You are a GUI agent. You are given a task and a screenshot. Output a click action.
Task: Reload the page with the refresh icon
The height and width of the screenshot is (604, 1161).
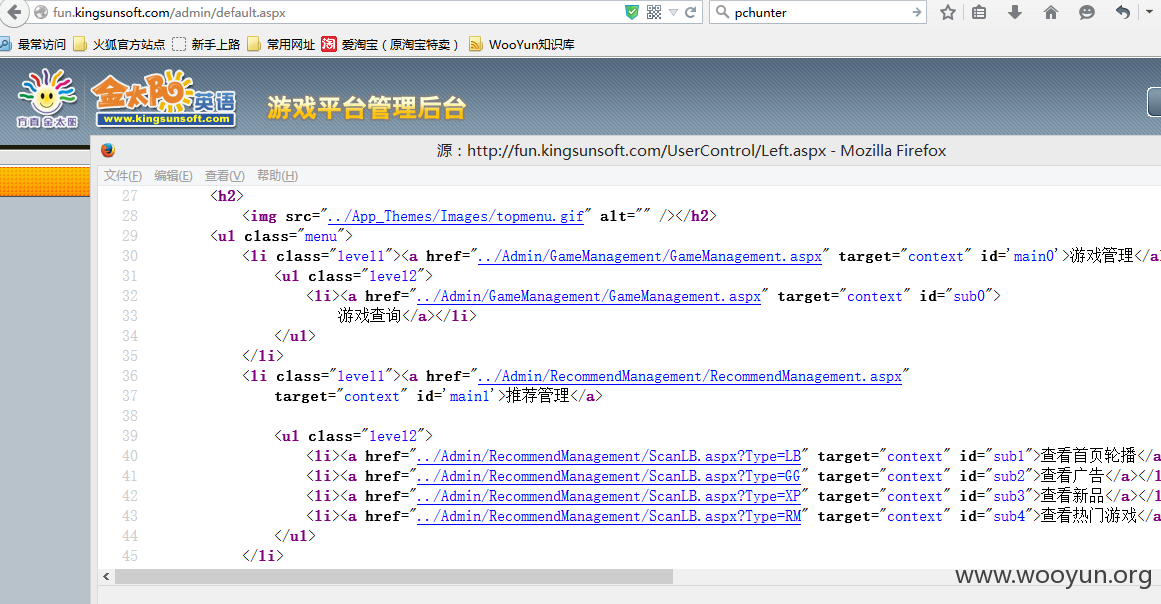pyautogui.click(x=690, y=12)
